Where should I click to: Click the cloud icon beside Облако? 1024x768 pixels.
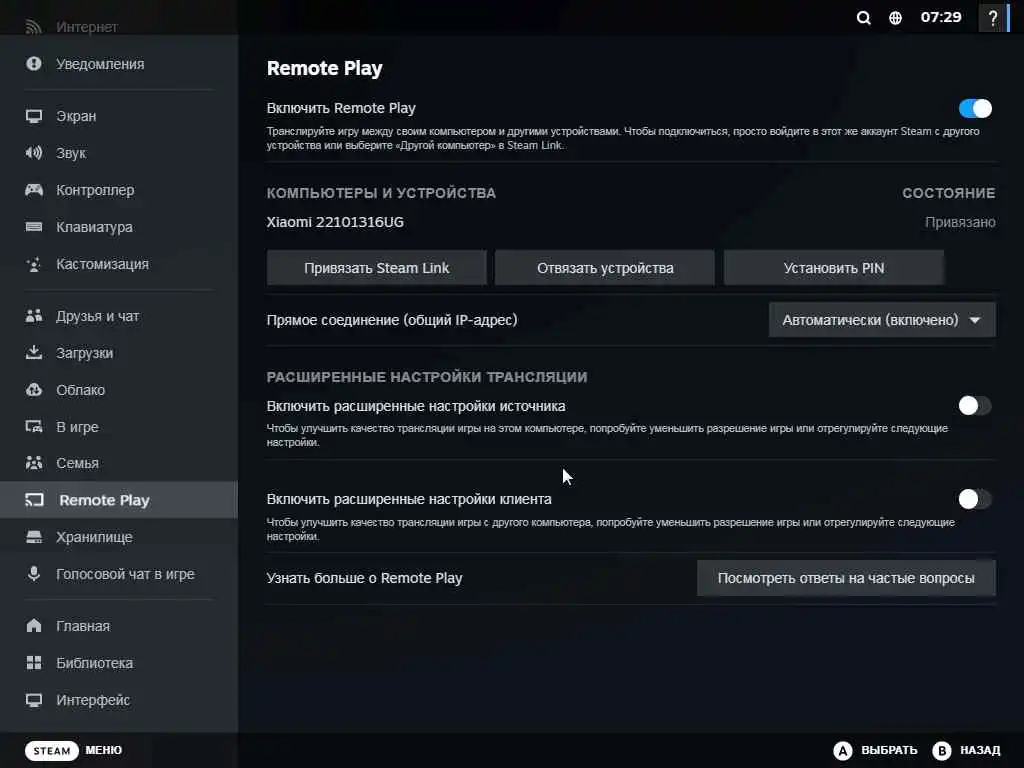click(34, 390)
